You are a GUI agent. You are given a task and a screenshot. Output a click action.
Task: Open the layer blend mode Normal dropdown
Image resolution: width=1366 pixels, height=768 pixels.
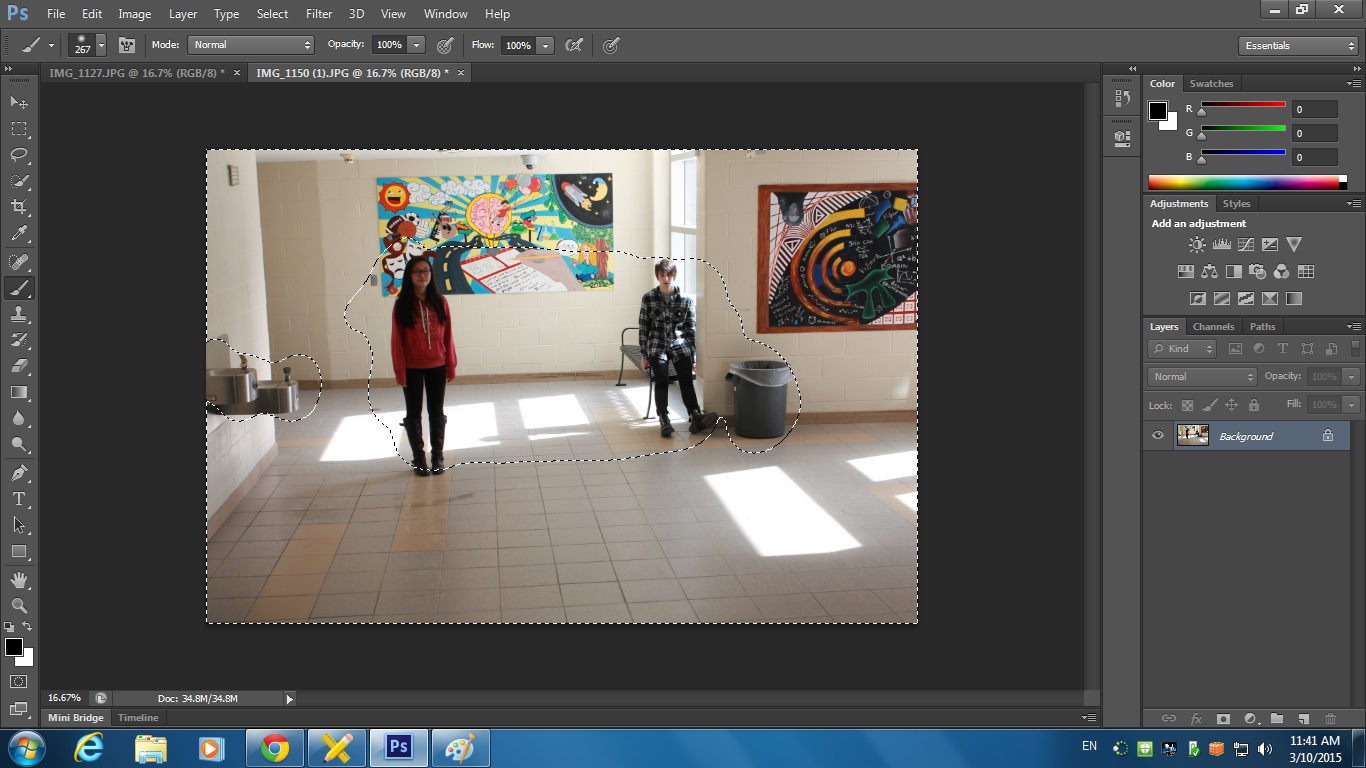coord(1202,376)
